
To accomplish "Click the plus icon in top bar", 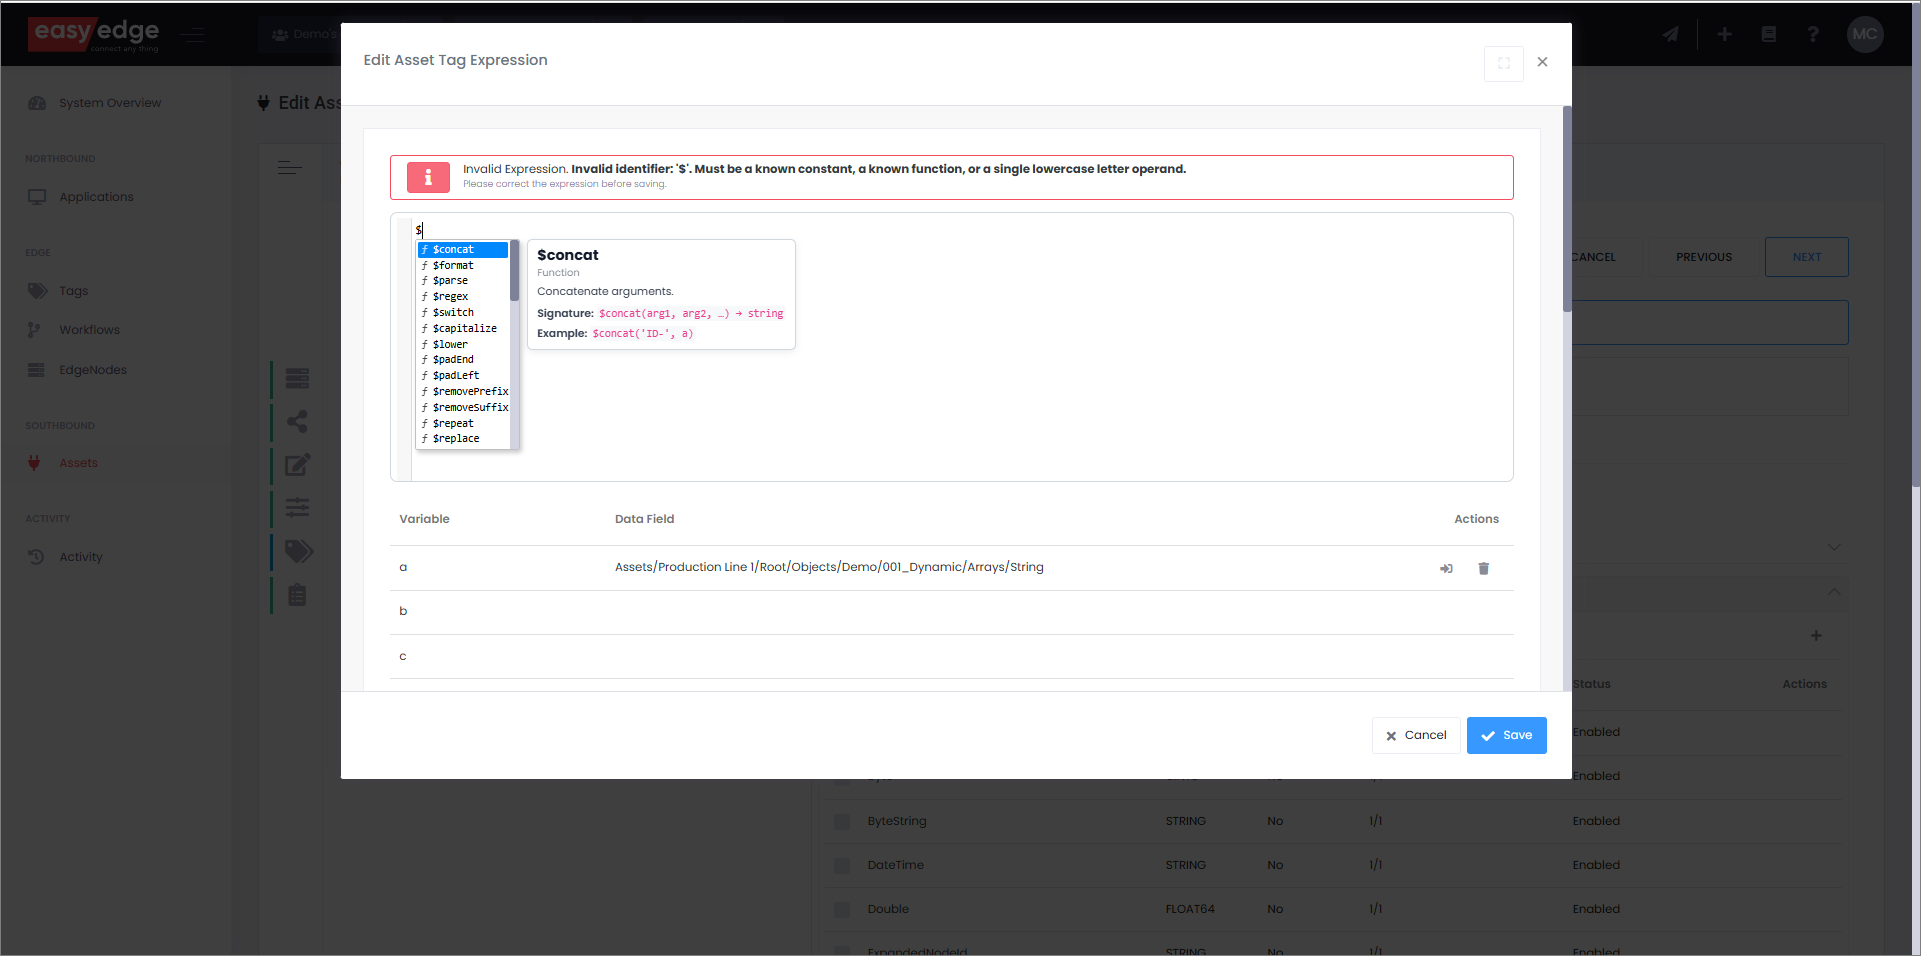I will 1724,34.
